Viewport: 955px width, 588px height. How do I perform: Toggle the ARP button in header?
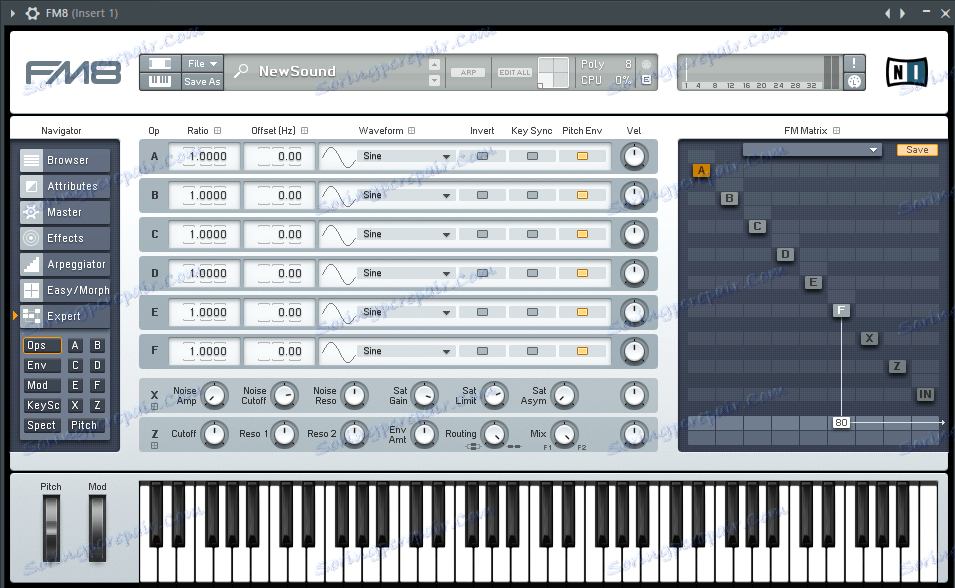click(x=468, y=73)
